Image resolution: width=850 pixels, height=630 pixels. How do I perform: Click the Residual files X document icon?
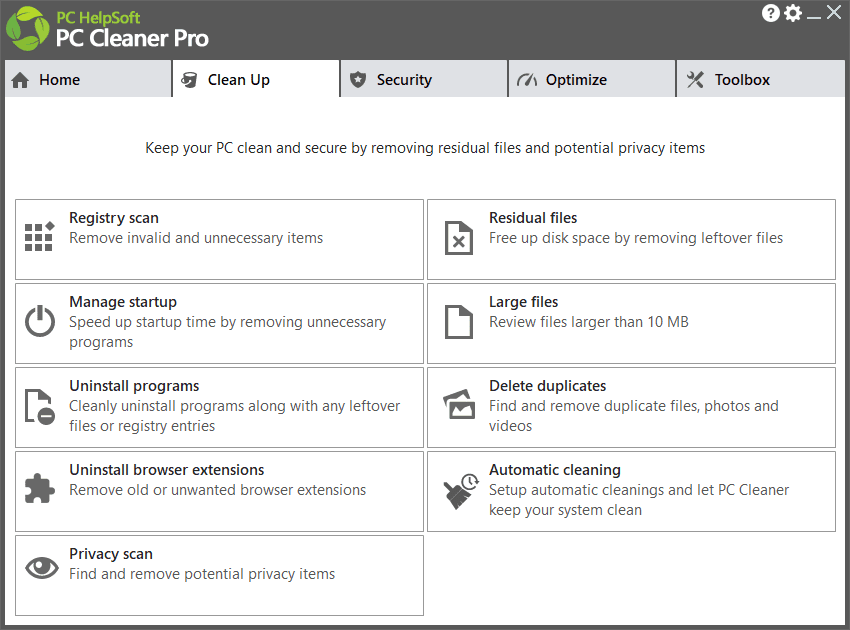[x=458, y=238]
